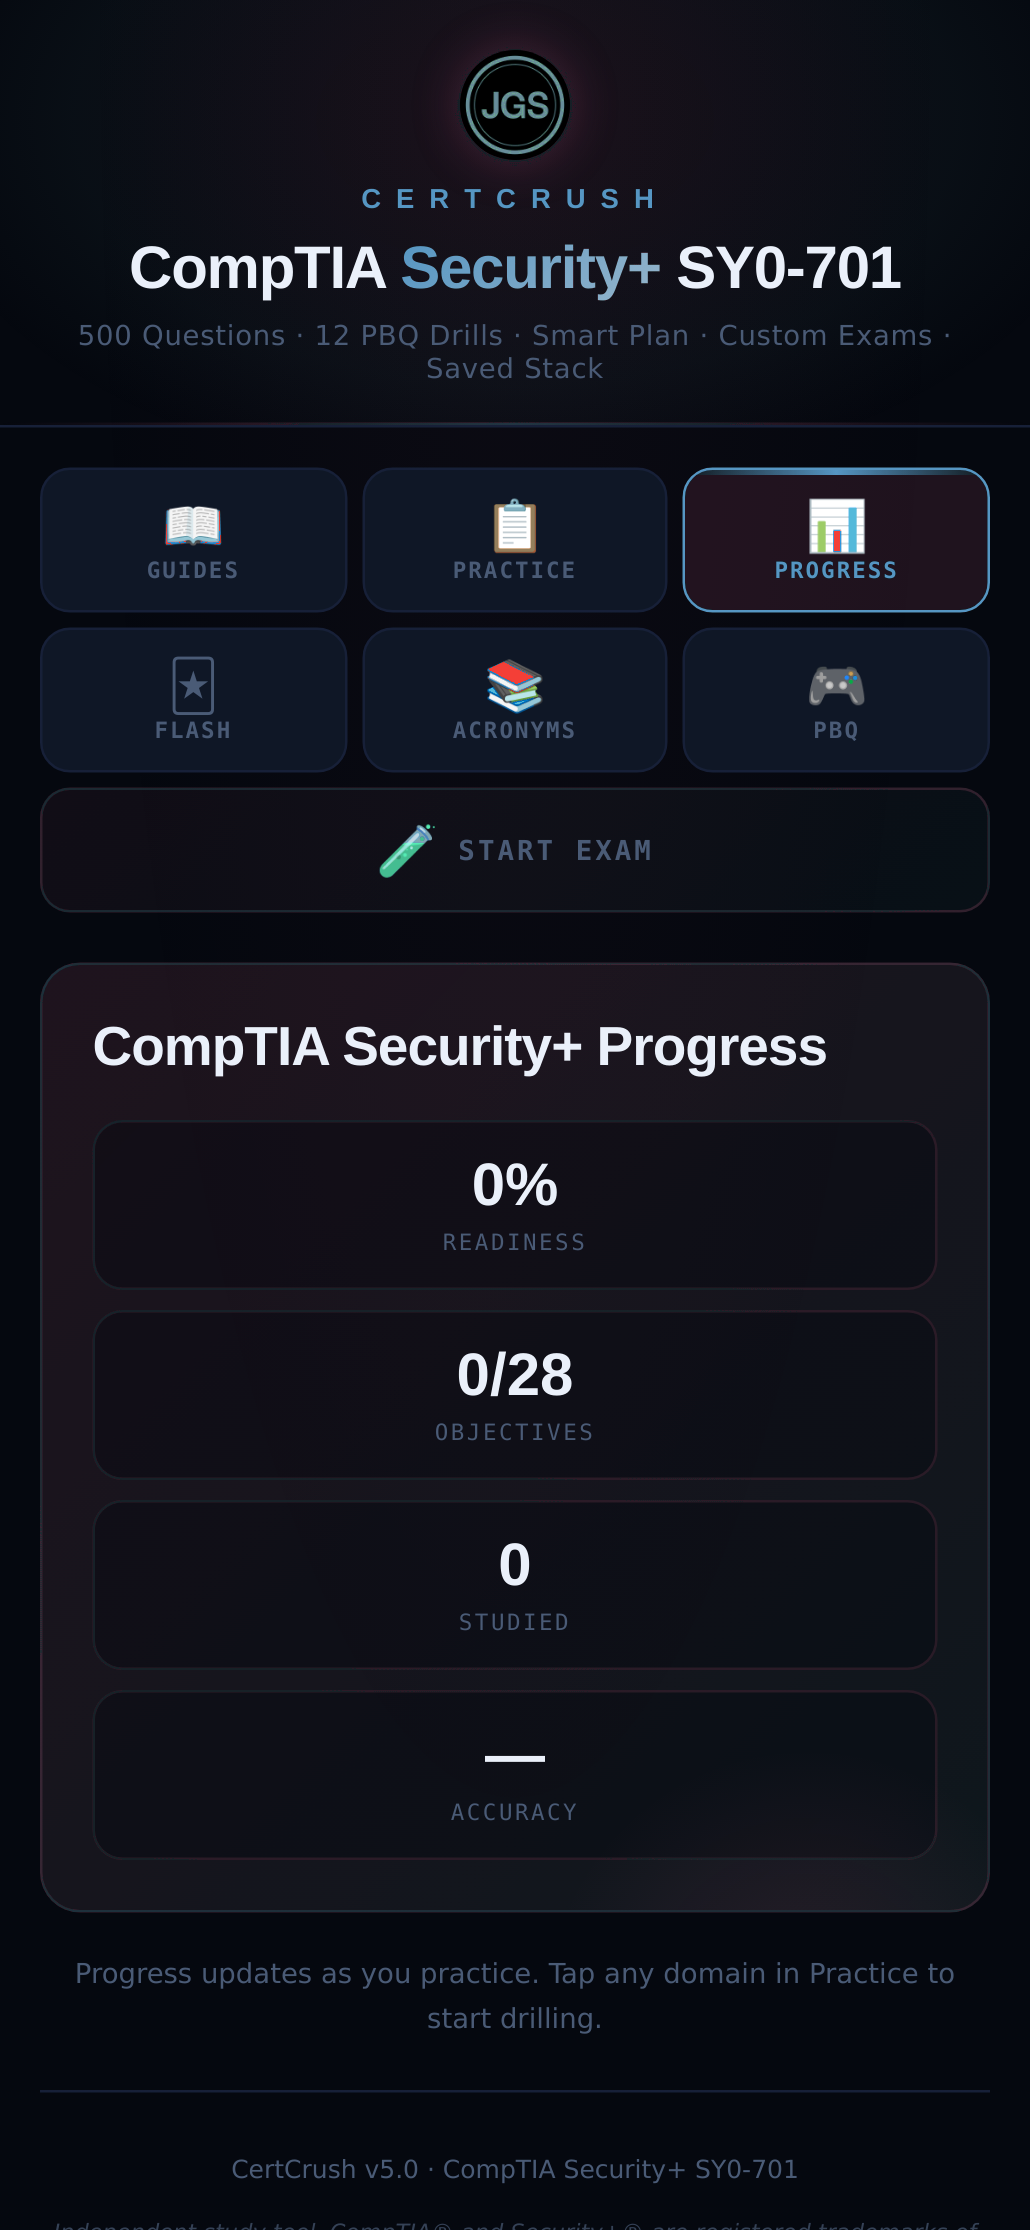Click the JGS circular logo
Image resolution: width=1030 pixels, height=2230 pixels.
(x=514, y=104)
